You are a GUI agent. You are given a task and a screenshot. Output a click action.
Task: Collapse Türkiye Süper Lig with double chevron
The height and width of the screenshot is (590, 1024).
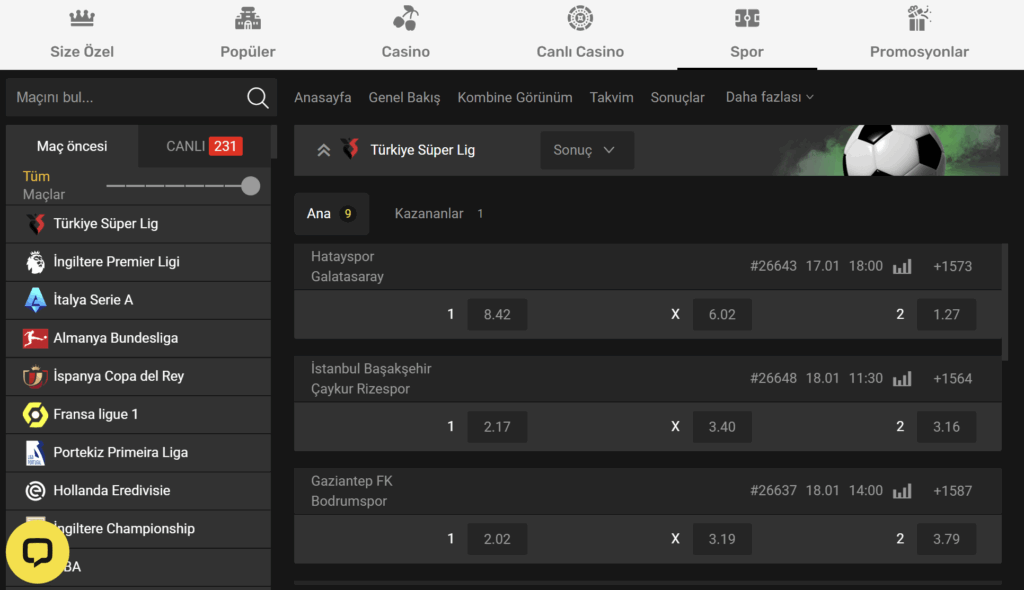click(323, 150)
